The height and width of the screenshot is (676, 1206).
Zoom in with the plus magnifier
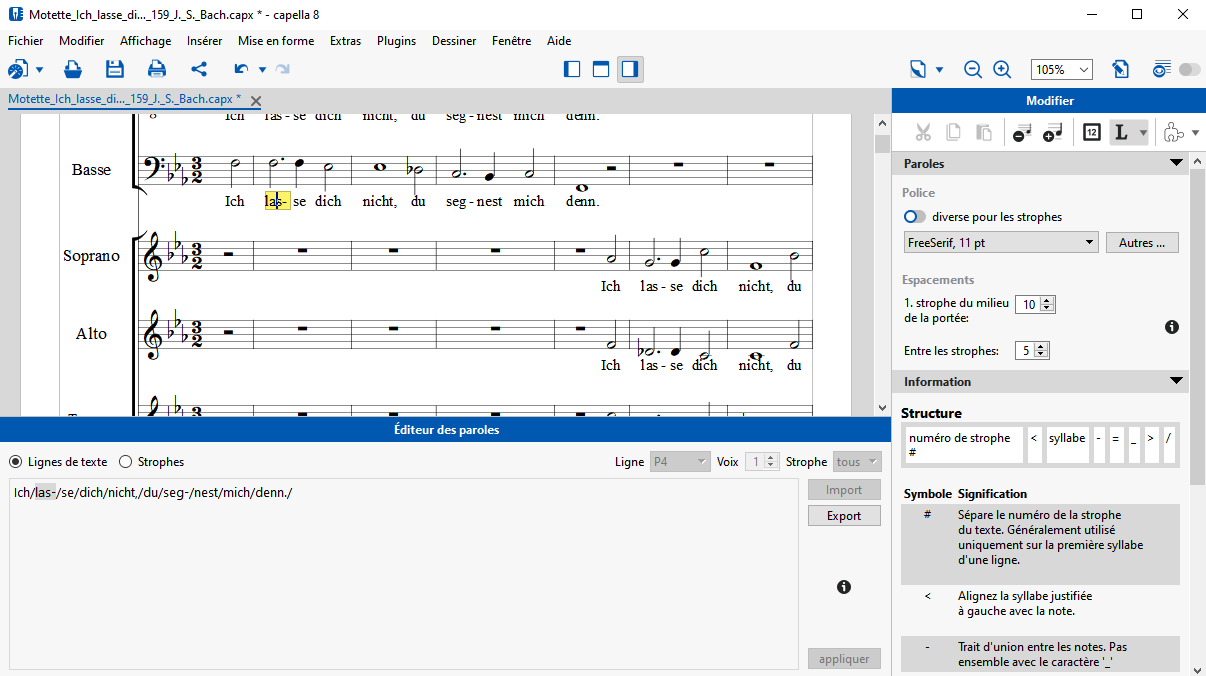click(x=1002, y=69)
